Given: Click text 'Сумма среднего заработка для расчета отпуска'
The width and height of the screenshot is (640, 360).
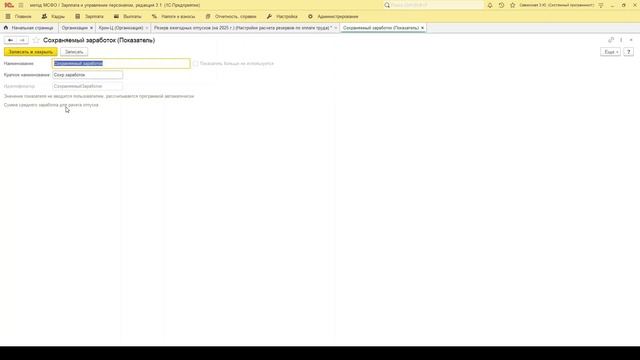Looking at the screenshot, I should click(51, 105).
